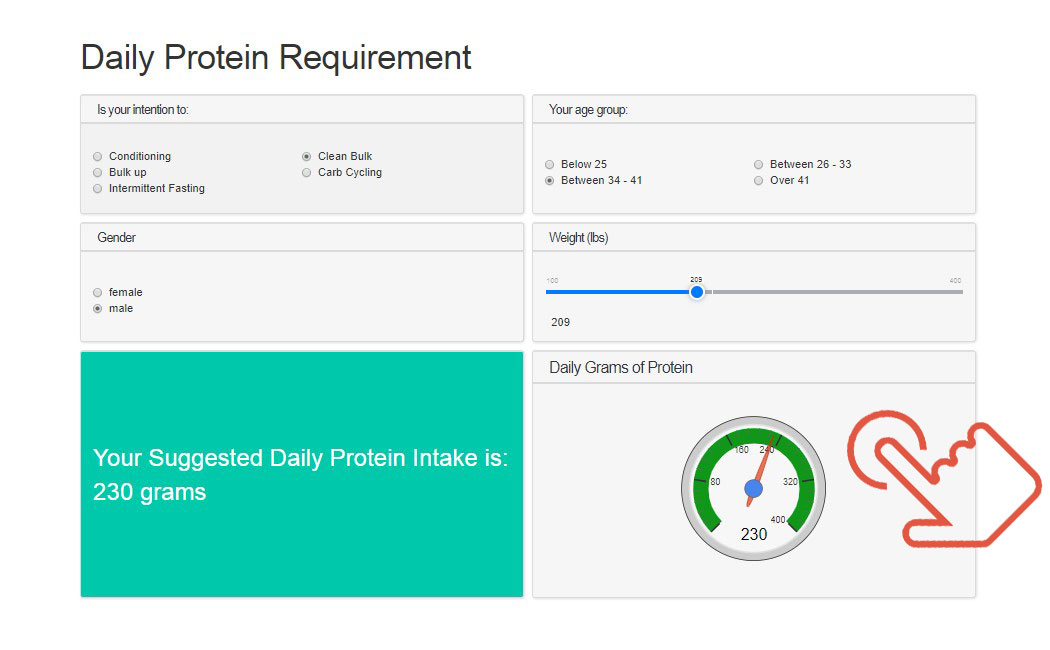The height and width of the screenshot is (650, 1050).
Task: Click the Daily Protein Requirement title
Action: (276, 58)
